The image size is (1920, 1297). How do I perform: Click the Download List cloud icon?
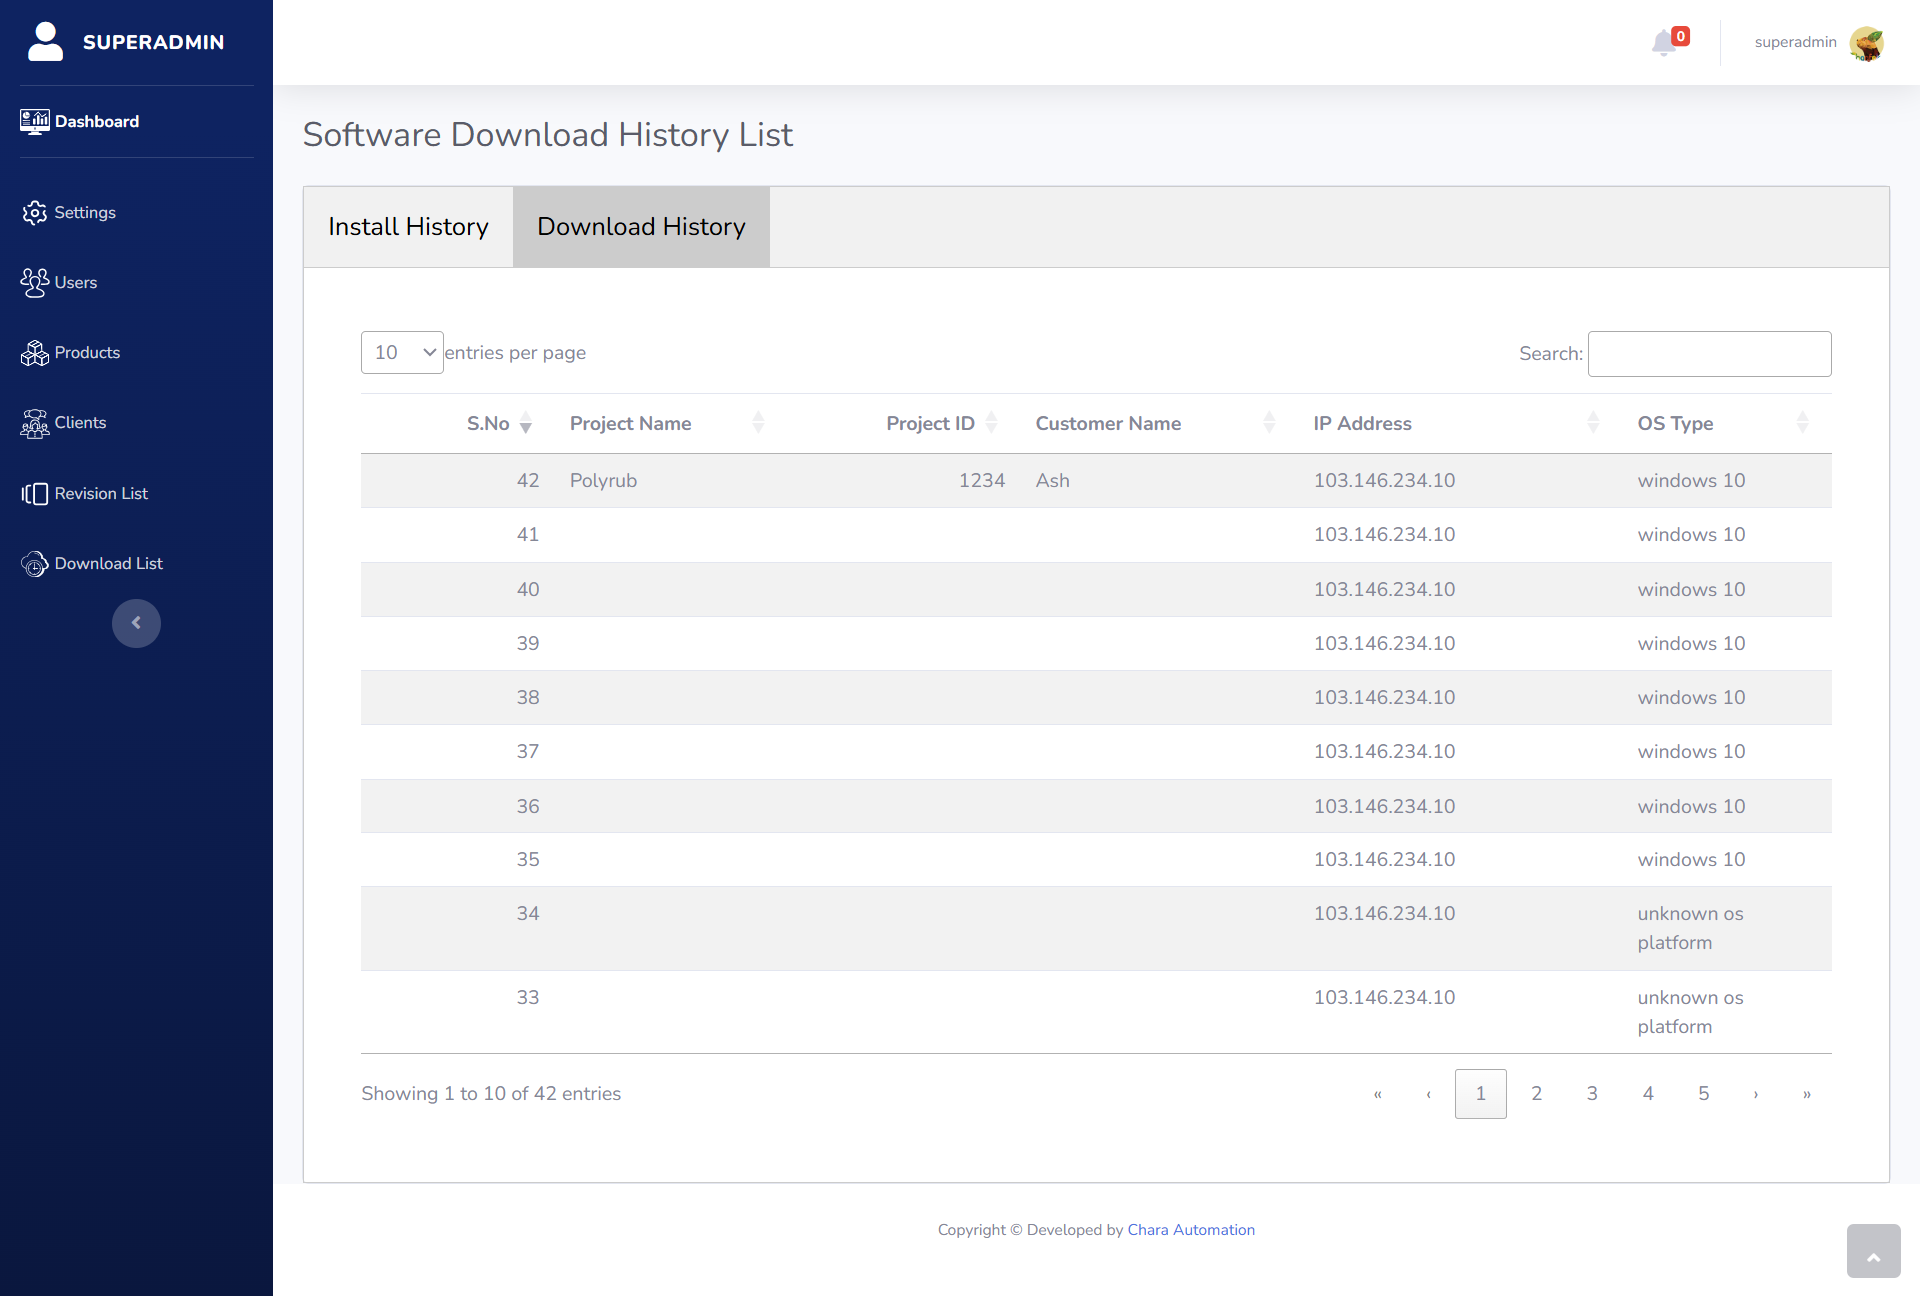click(x=34, y=564)
